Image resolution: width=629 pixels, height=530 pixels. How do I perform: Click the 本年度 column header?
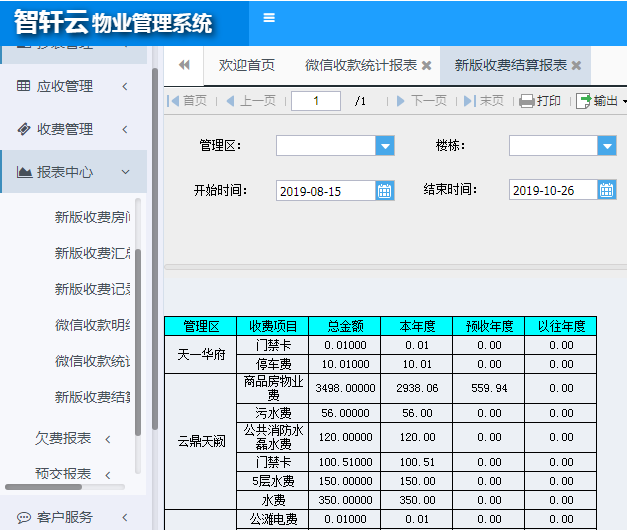tap(417, 326)
